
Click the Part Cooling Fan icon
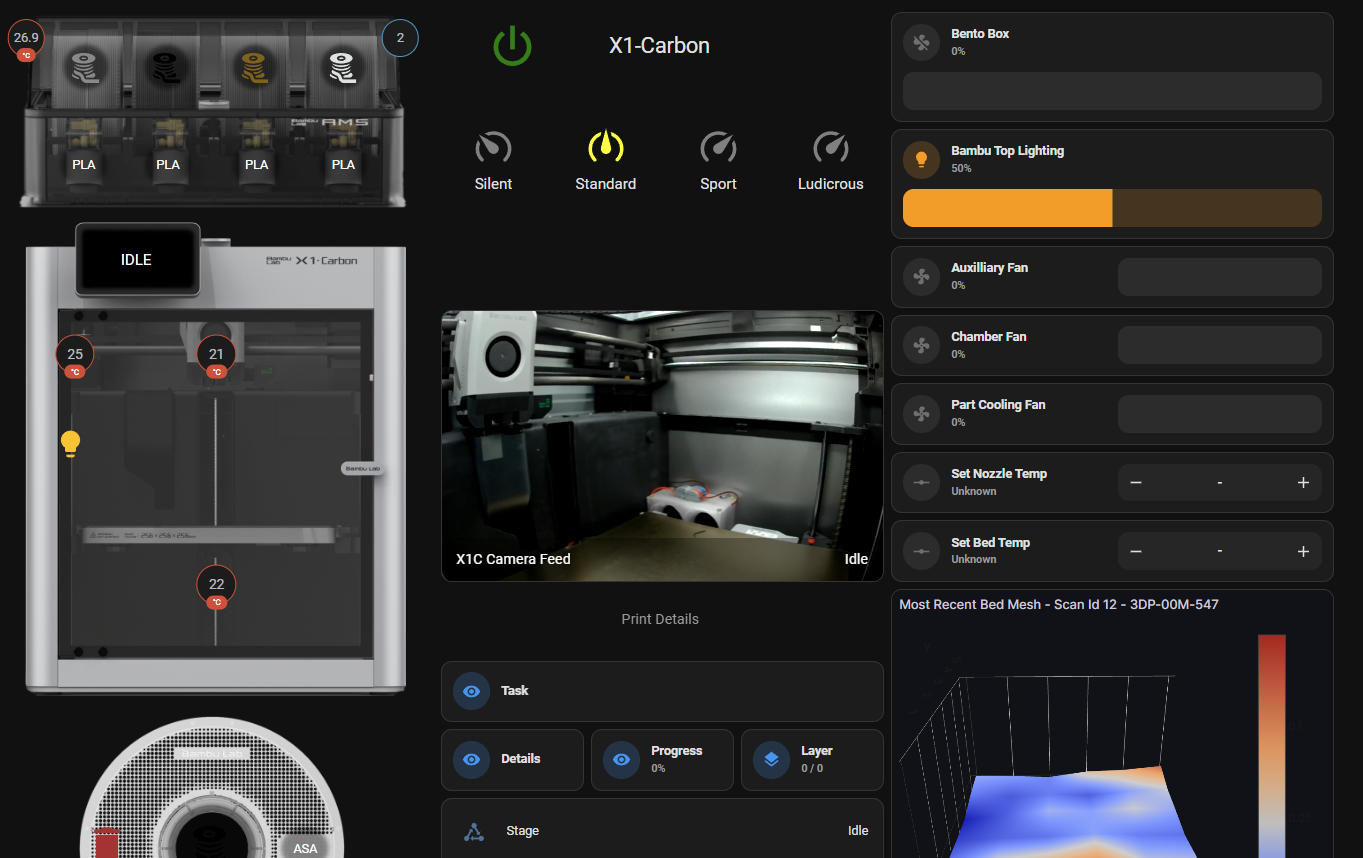click(921, 413)
